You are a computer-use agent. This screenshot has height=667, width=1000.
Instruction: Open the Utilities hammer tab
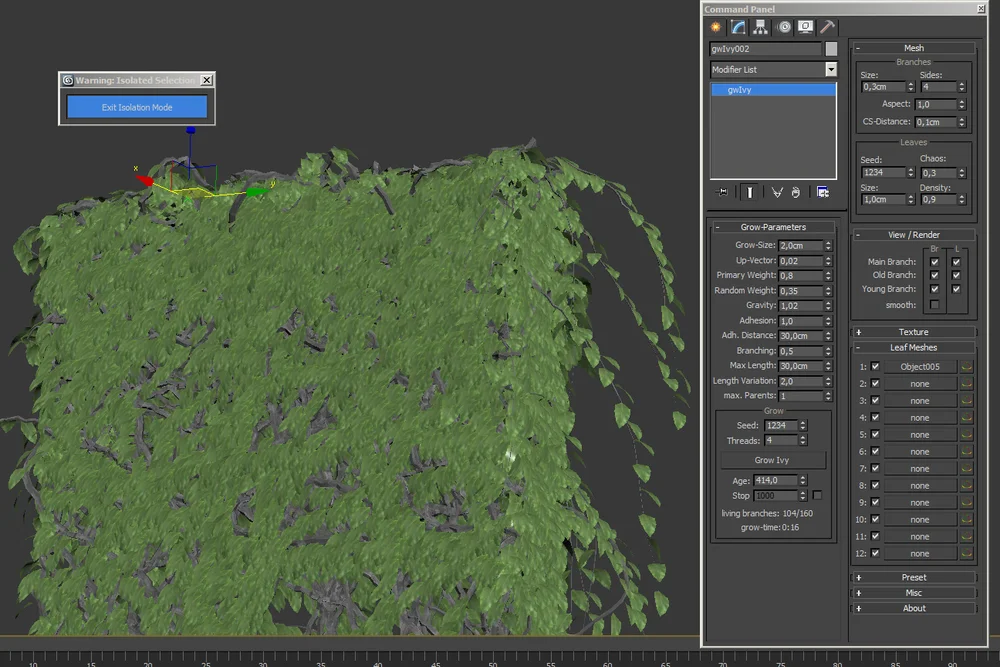827,27
